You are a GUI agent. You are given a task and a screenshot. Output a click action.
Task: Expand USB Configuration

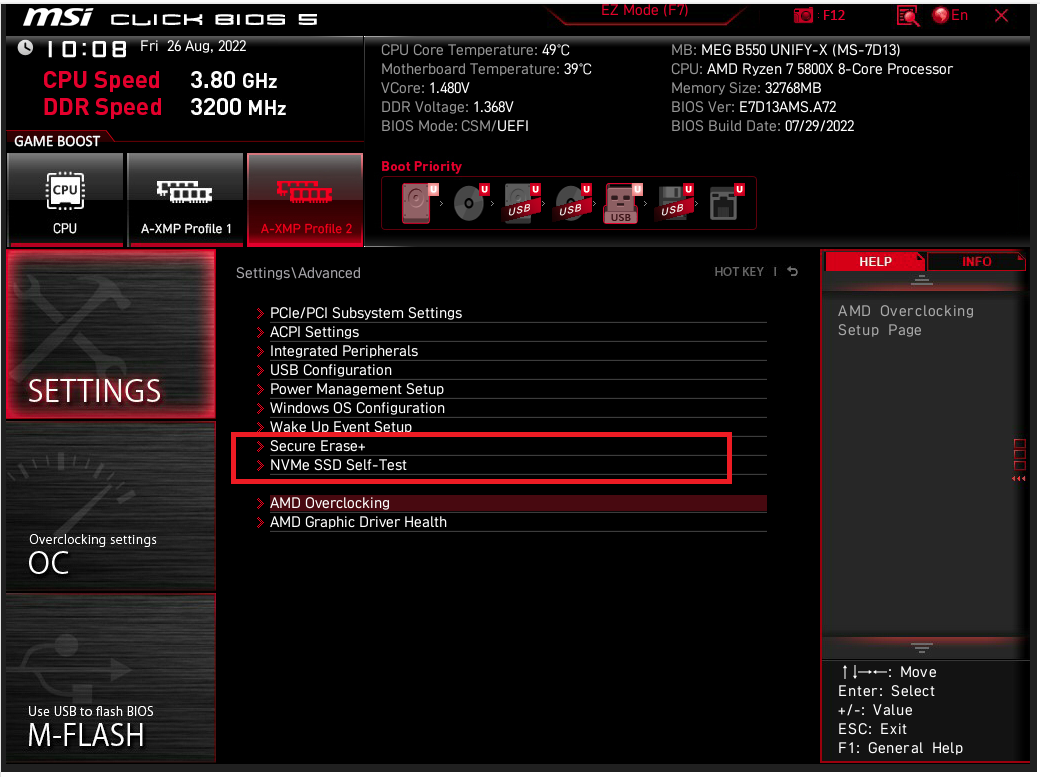tap(511, 370)
